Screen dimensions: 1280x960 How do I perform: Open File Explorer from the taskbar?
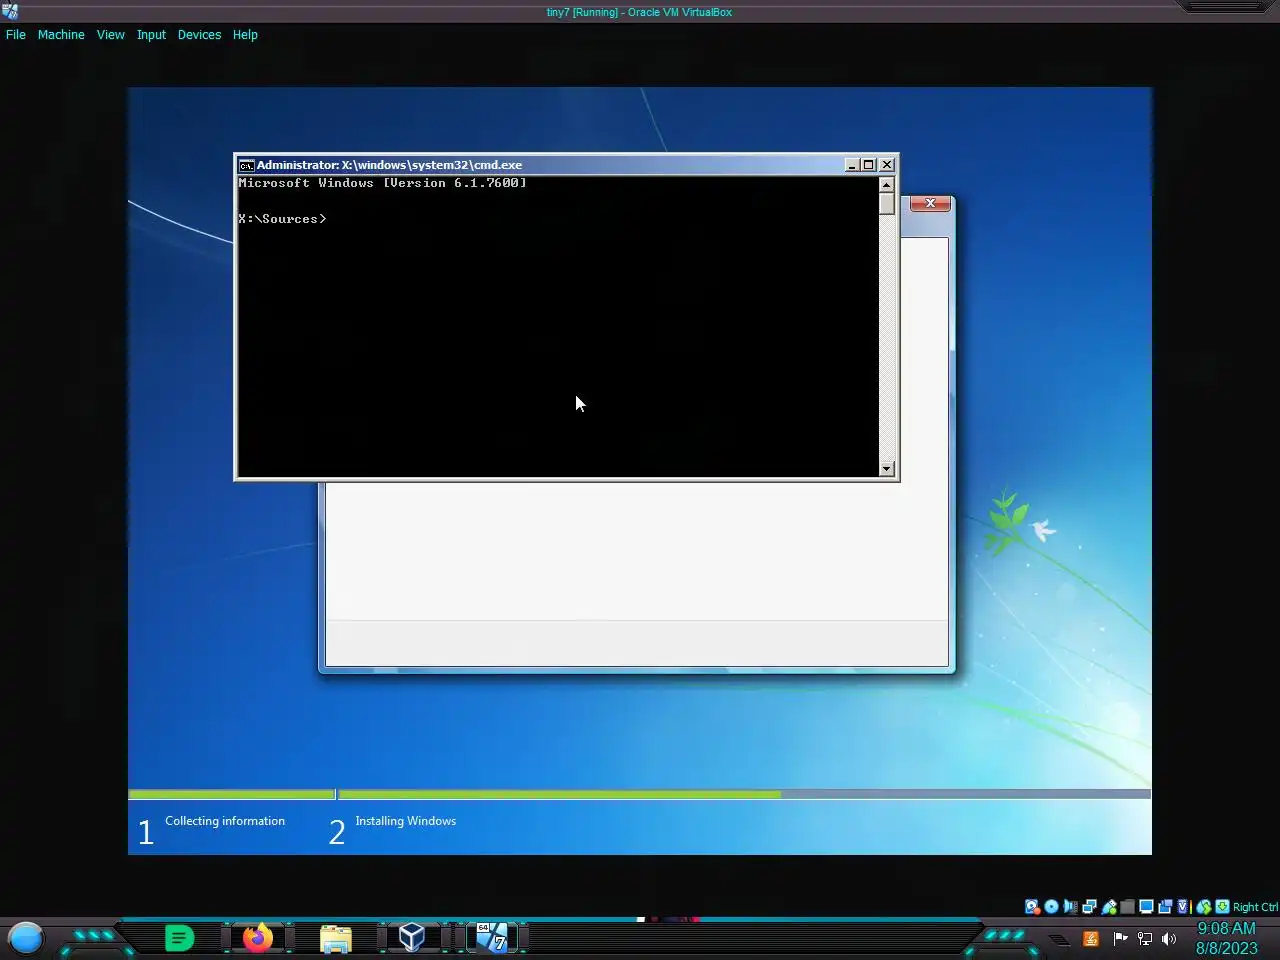click(336, 938)
